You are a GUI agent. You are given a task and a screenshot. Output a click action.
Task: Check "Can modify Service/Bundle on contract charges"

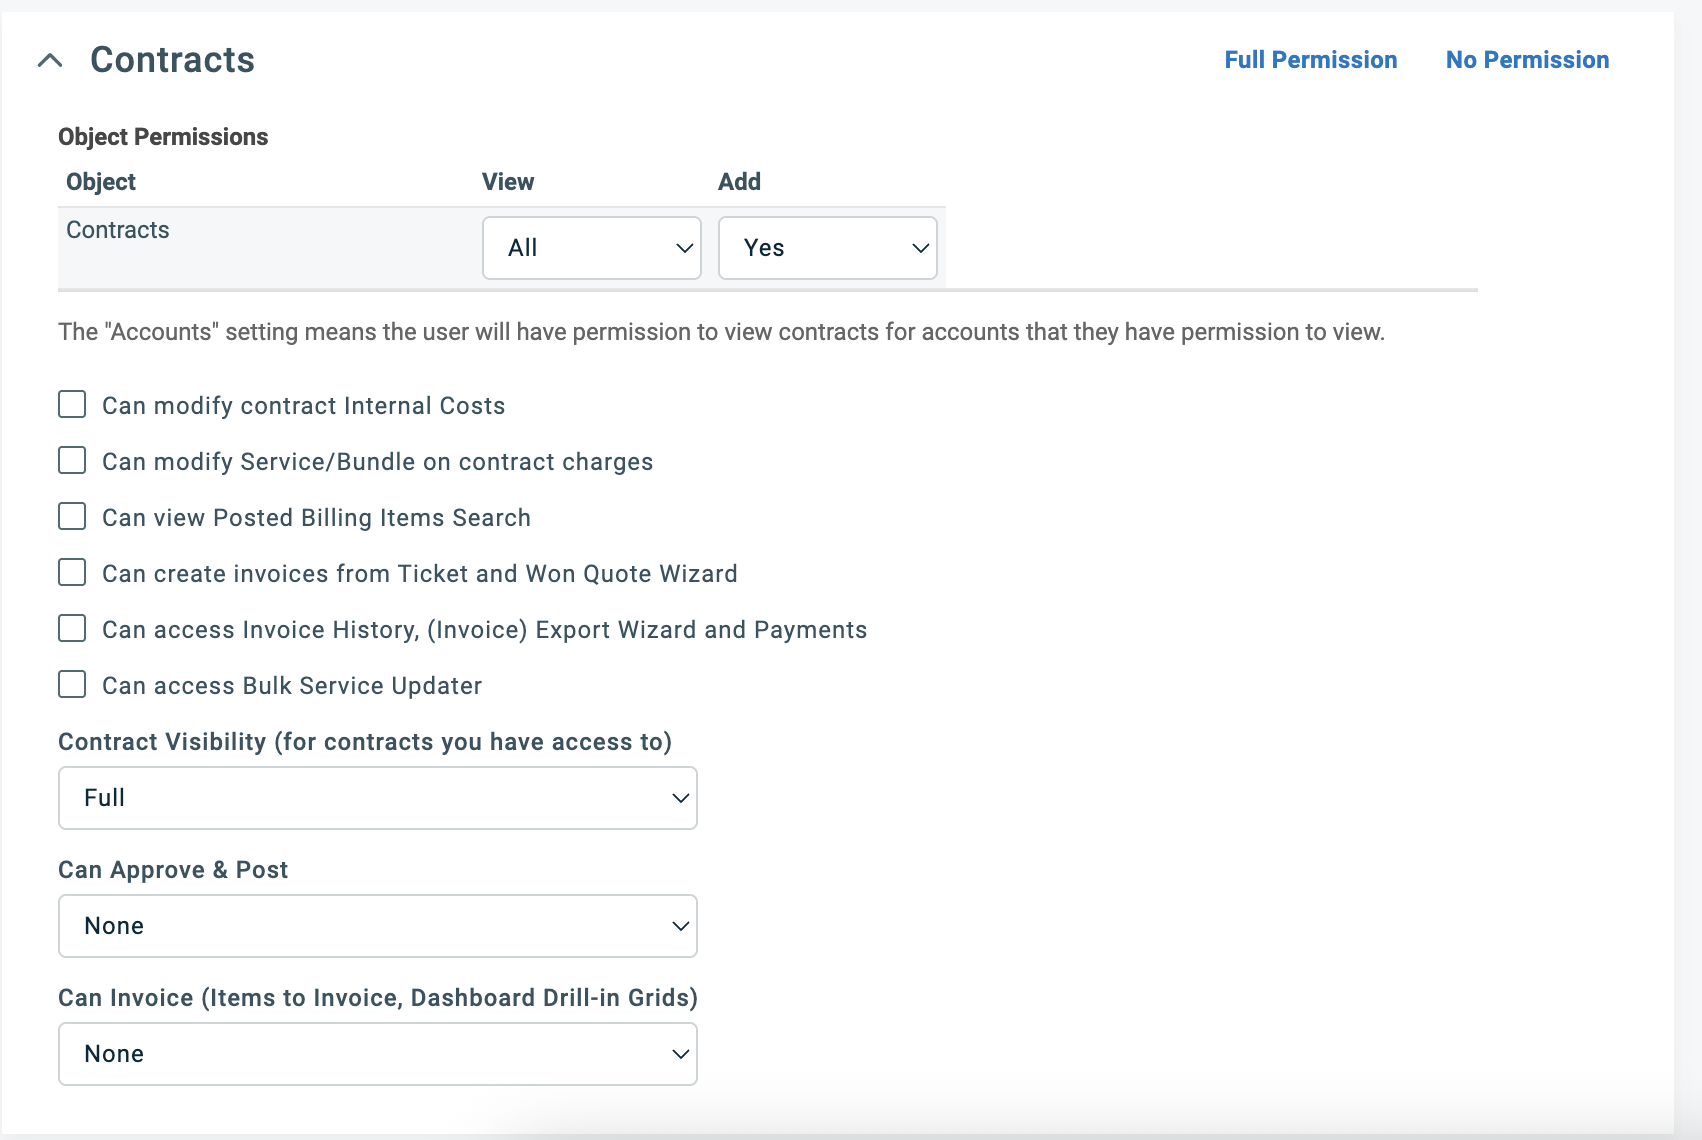pyautogui.click(x=71, y=460)
